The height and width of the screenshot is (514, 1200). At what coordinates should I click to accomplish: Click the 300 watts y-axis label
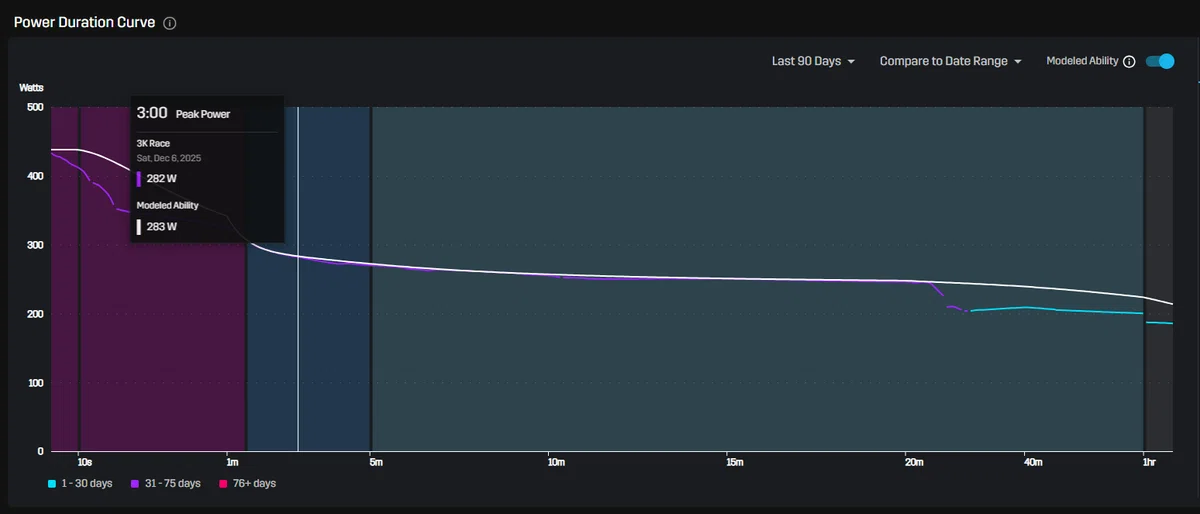tap(35, 245)
